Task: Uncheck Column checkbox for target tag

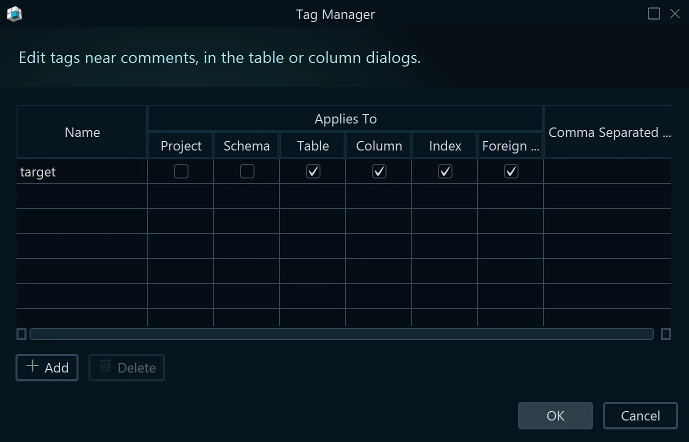Action: click(379, 171)
